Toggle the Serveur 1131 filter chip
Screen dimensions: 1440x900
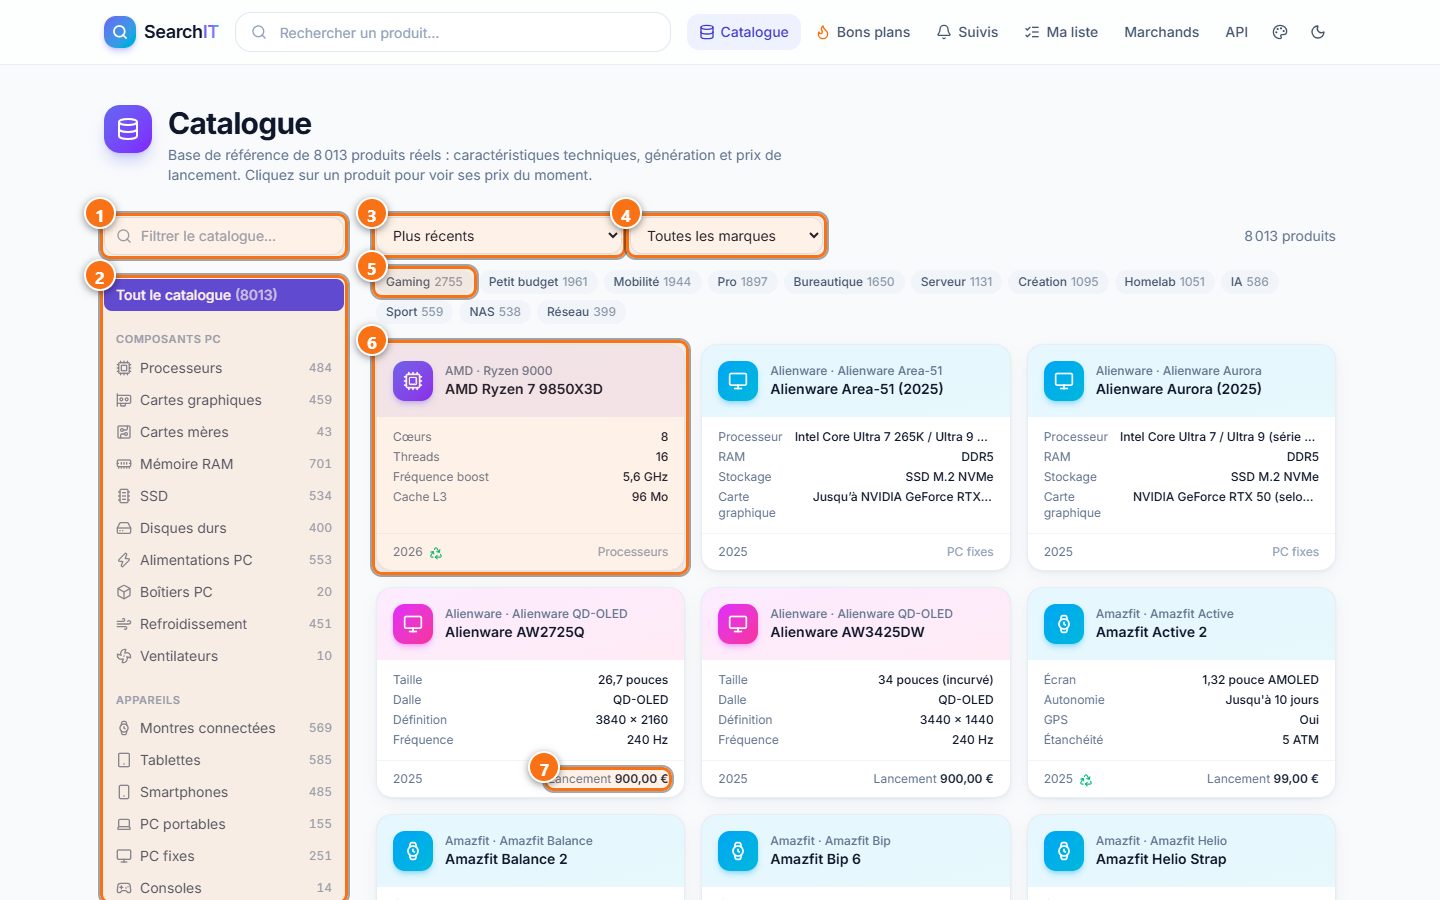coord(957,282)
